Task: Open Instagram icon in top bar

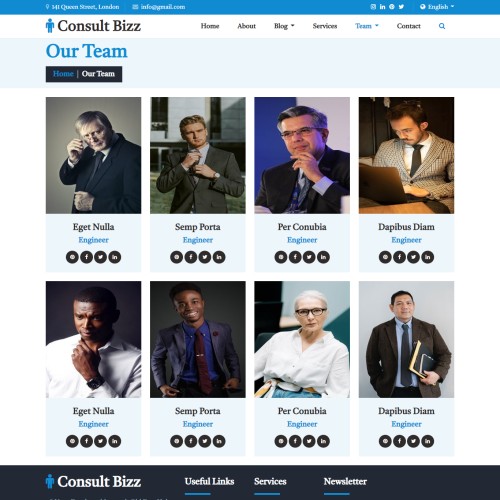Action: click(x=373, y=7)
